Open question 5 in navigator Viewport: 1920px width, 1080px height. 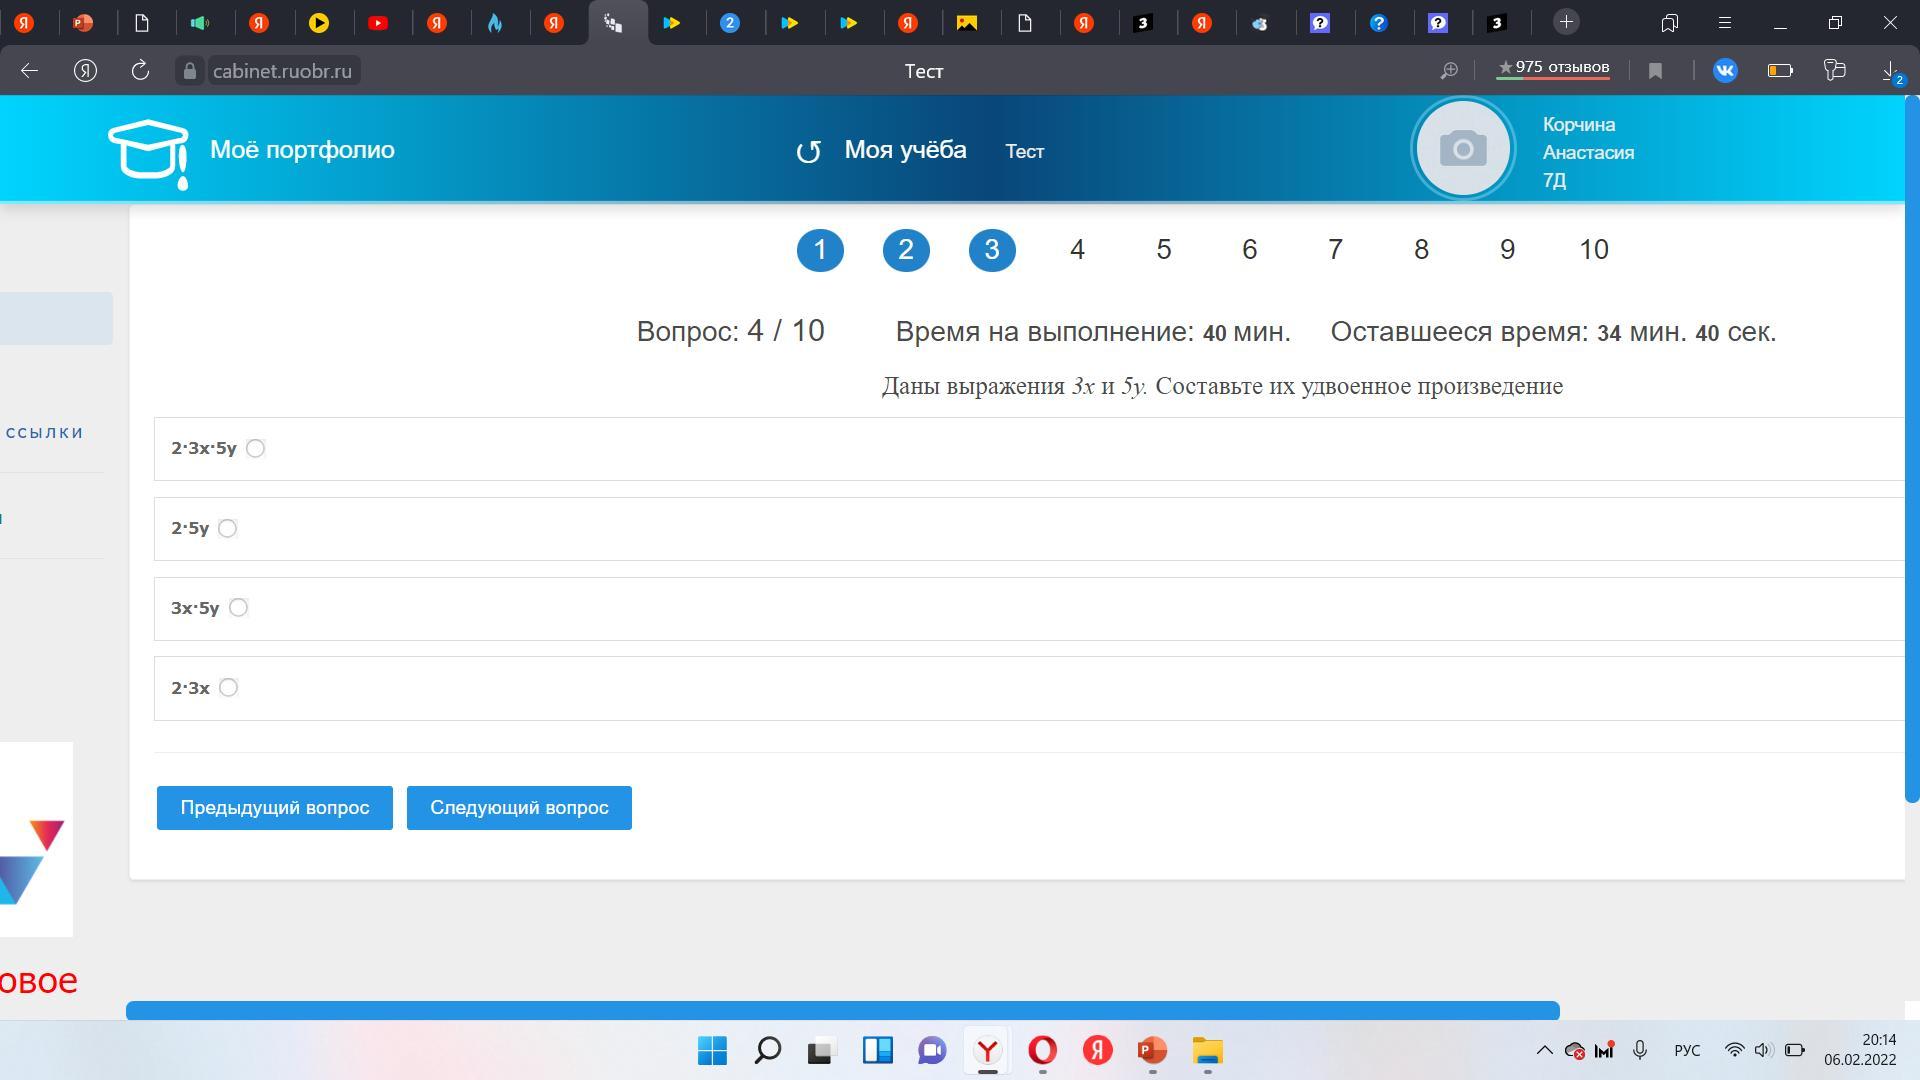1164,250
